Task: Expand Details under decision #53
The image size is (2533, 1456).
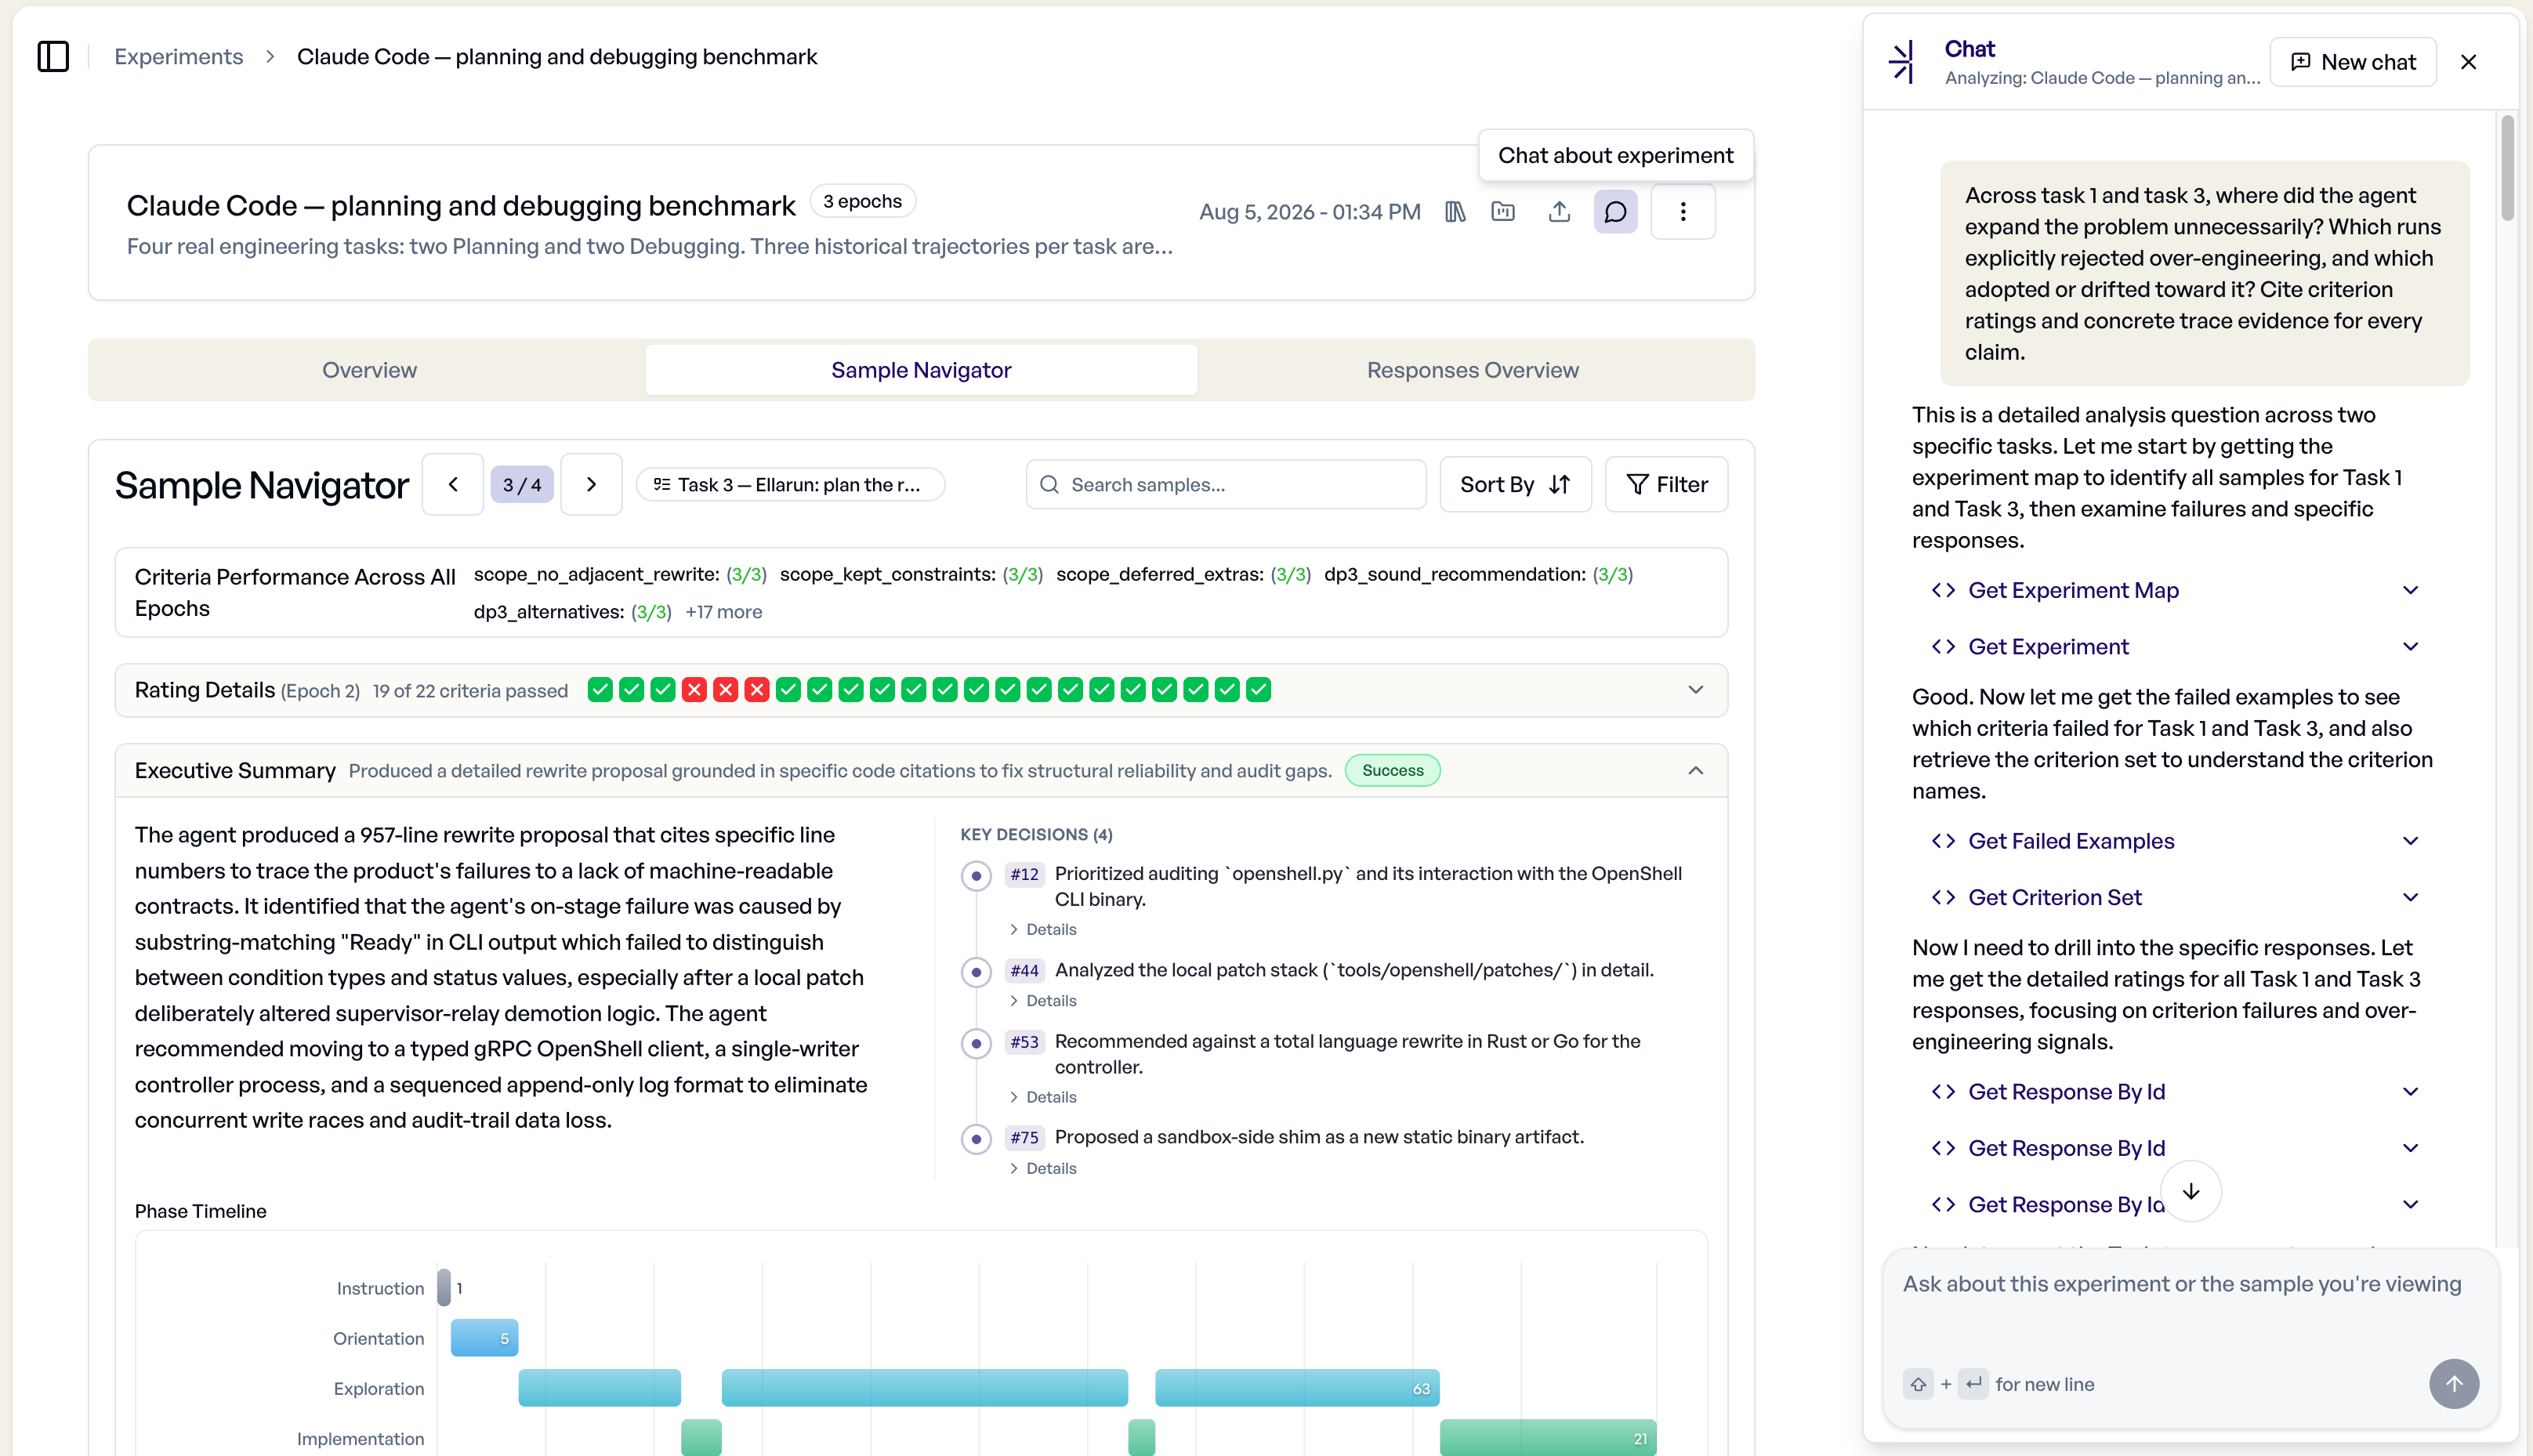Action: pyautogui.click(x=1043, y=1098)
